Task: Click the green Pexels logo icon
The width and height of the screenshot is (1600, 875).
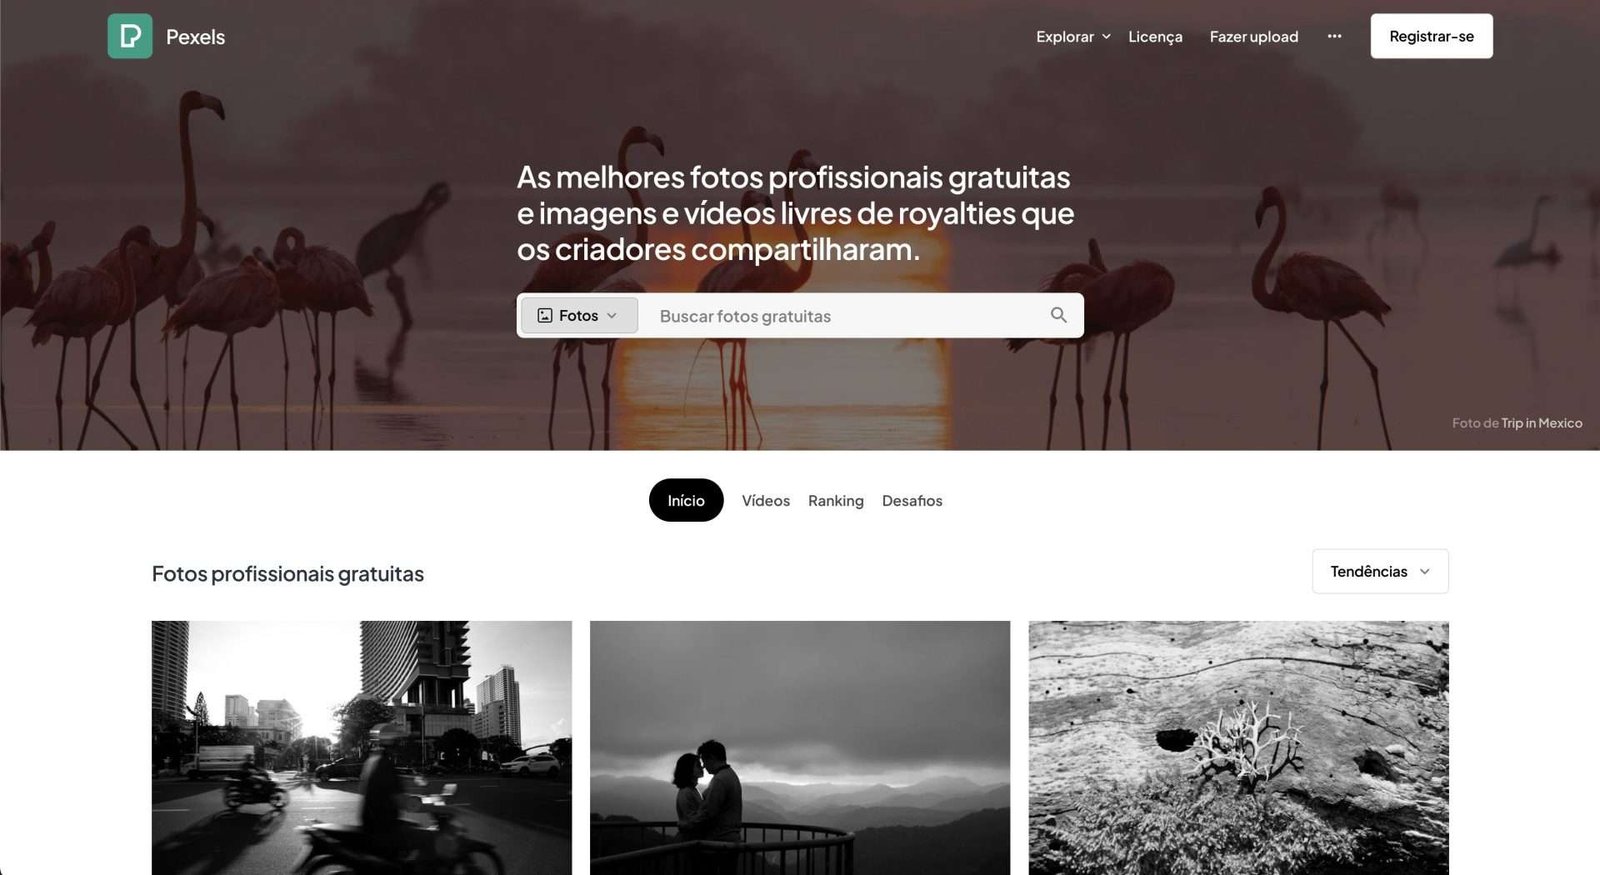Action: pyautogui.click(x=130, y=36)
